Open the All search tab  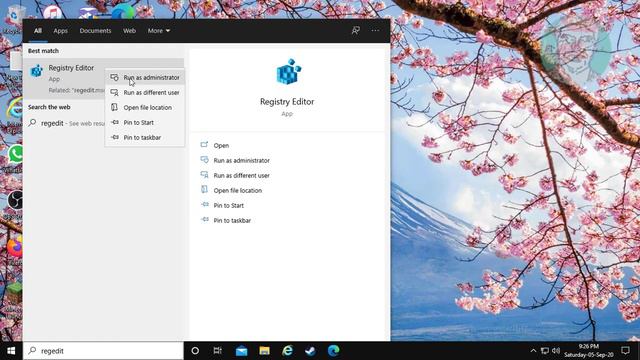click(38, 31)
